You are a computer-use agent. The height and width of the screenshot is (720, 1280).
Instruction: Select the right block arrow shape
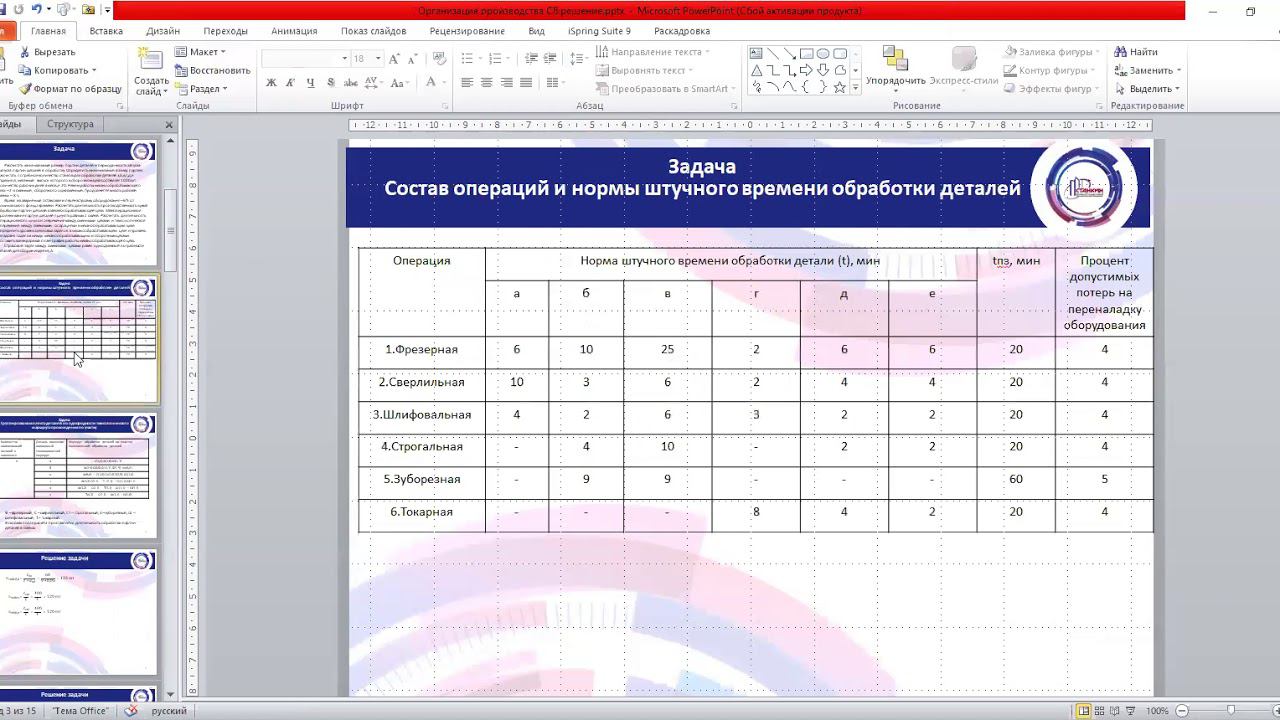806,70
